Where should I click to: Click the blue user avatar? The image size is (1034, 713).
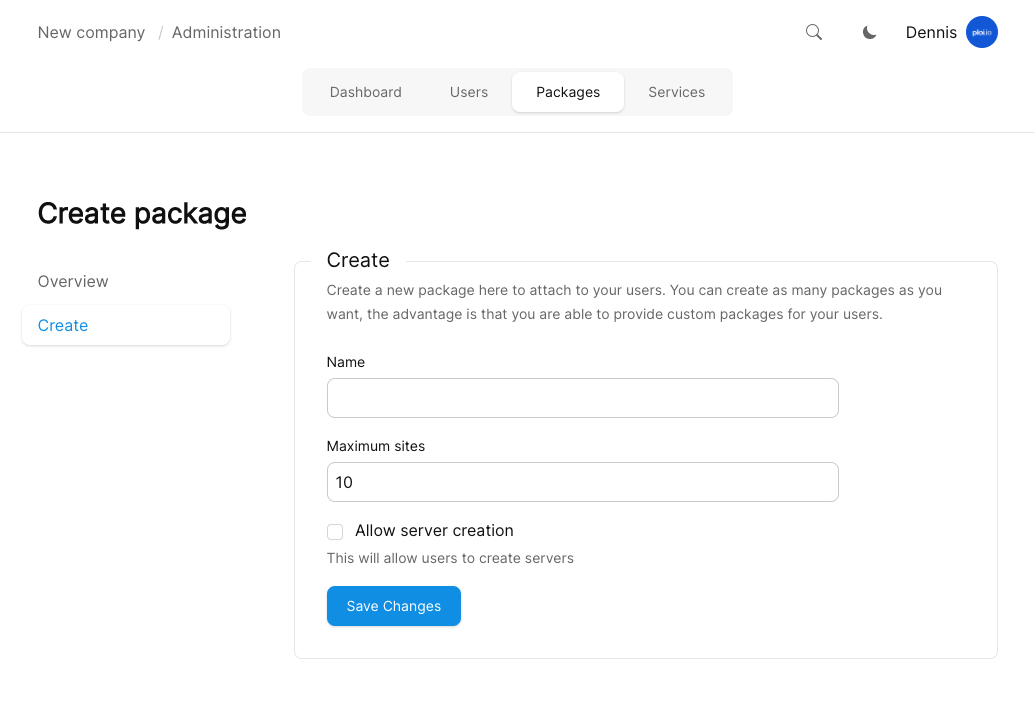coord(981,32)
